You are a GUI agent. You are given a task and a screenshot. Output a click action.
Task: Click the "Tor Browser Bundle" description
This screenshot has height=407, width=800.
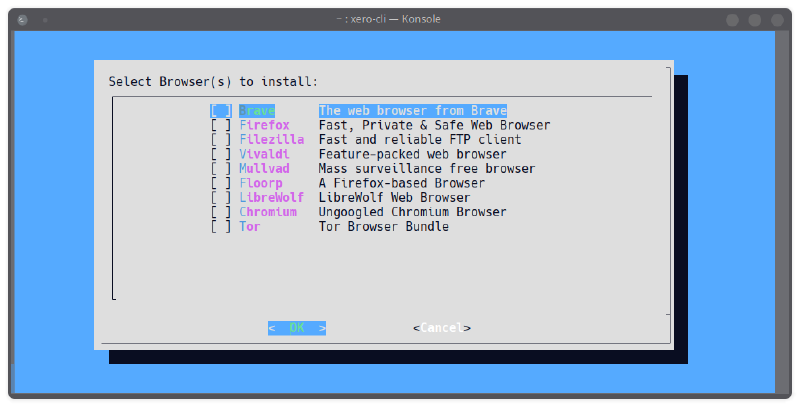(x=383, y=227)
